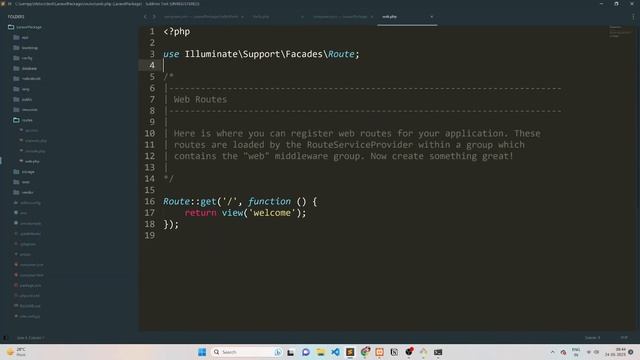640x360 pixels.
Task: Show hidden system tray icons chevron
Action: [x=552, y=352]
